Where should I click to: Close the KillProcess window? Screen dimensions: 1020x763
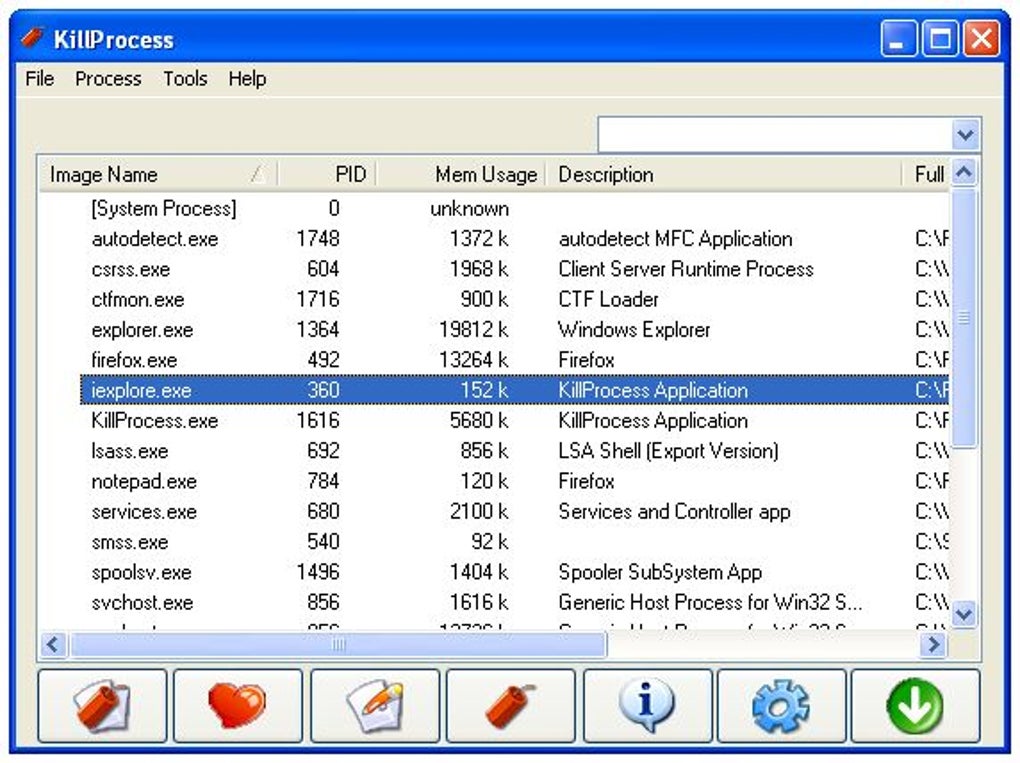(x=982, y=38)
